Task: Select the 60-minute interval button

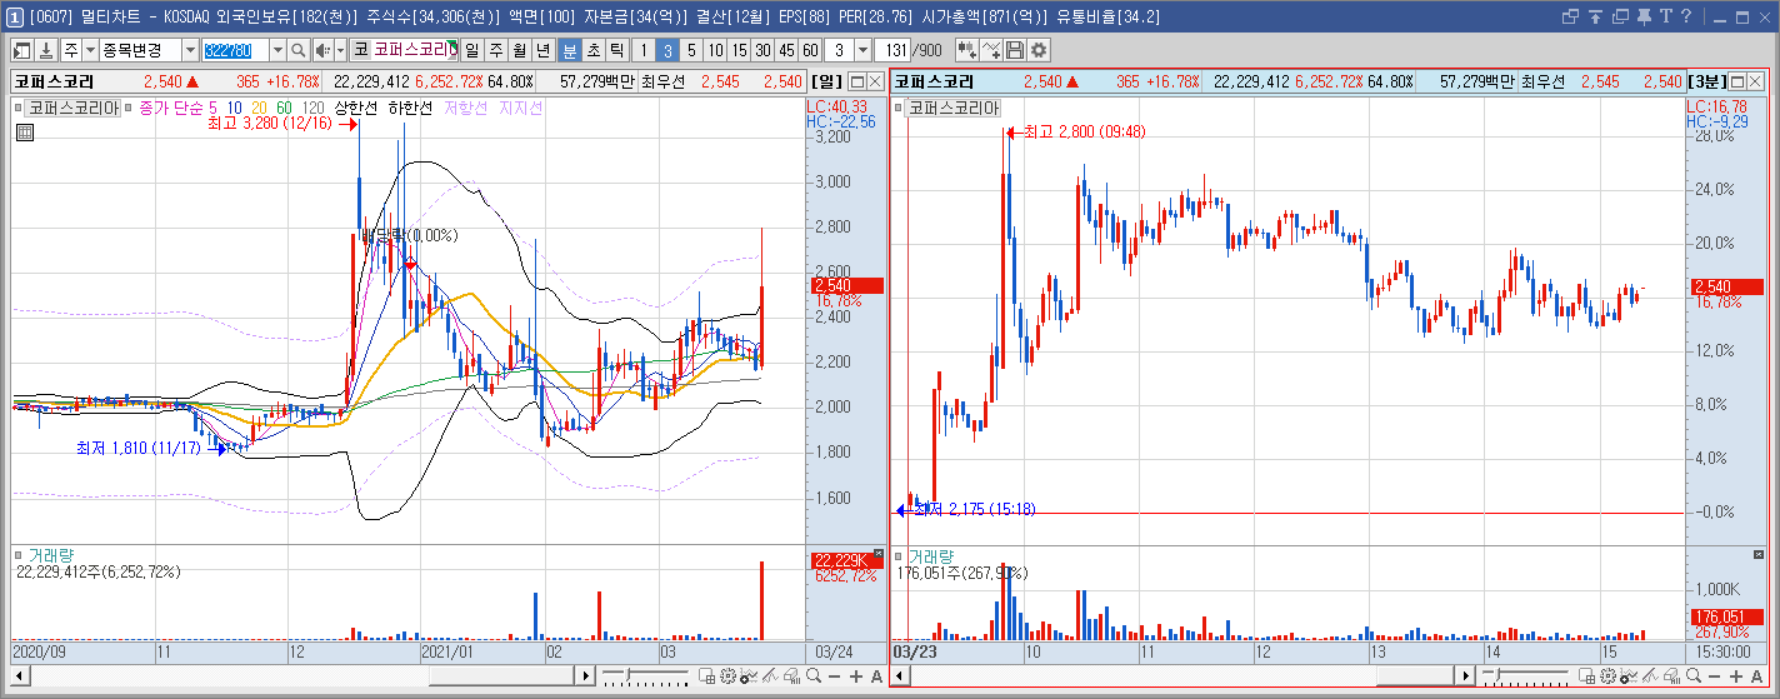Action: [810, 50]
